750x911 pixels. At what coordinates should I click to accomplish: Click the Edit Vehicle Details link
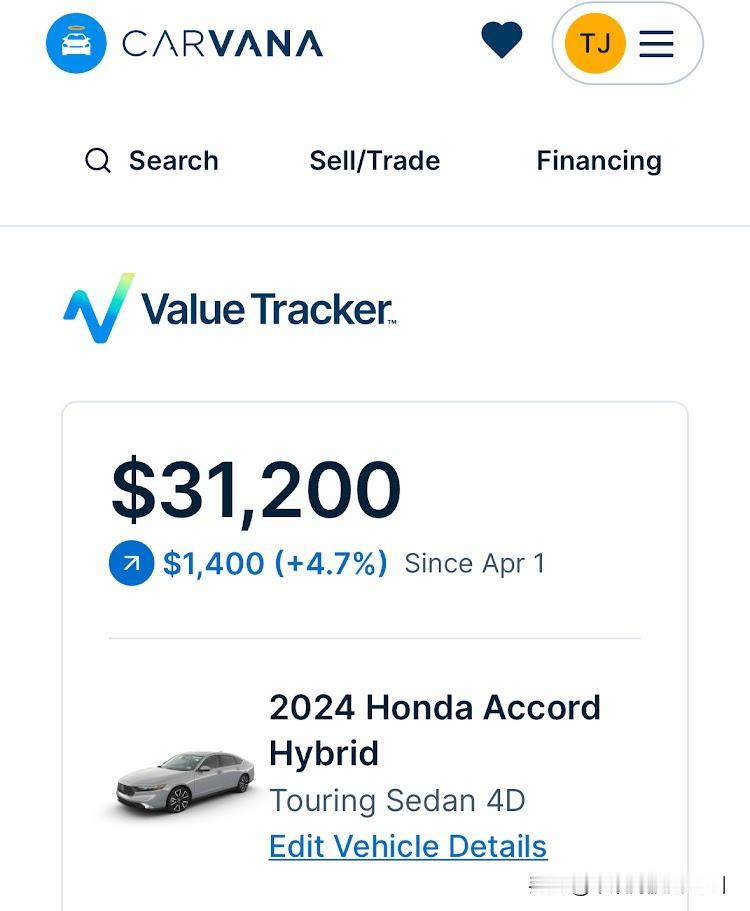point(408,846)
